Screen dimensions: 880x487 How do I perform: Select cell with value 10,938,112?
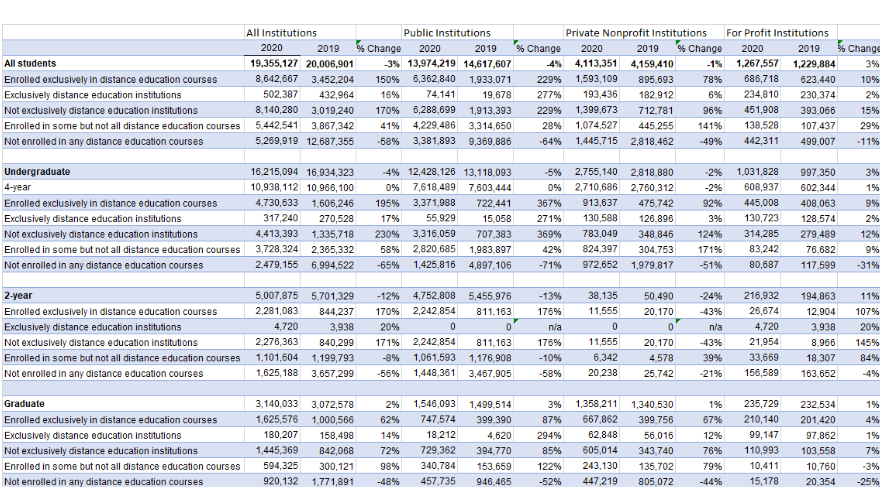click(x=272, y=187)
